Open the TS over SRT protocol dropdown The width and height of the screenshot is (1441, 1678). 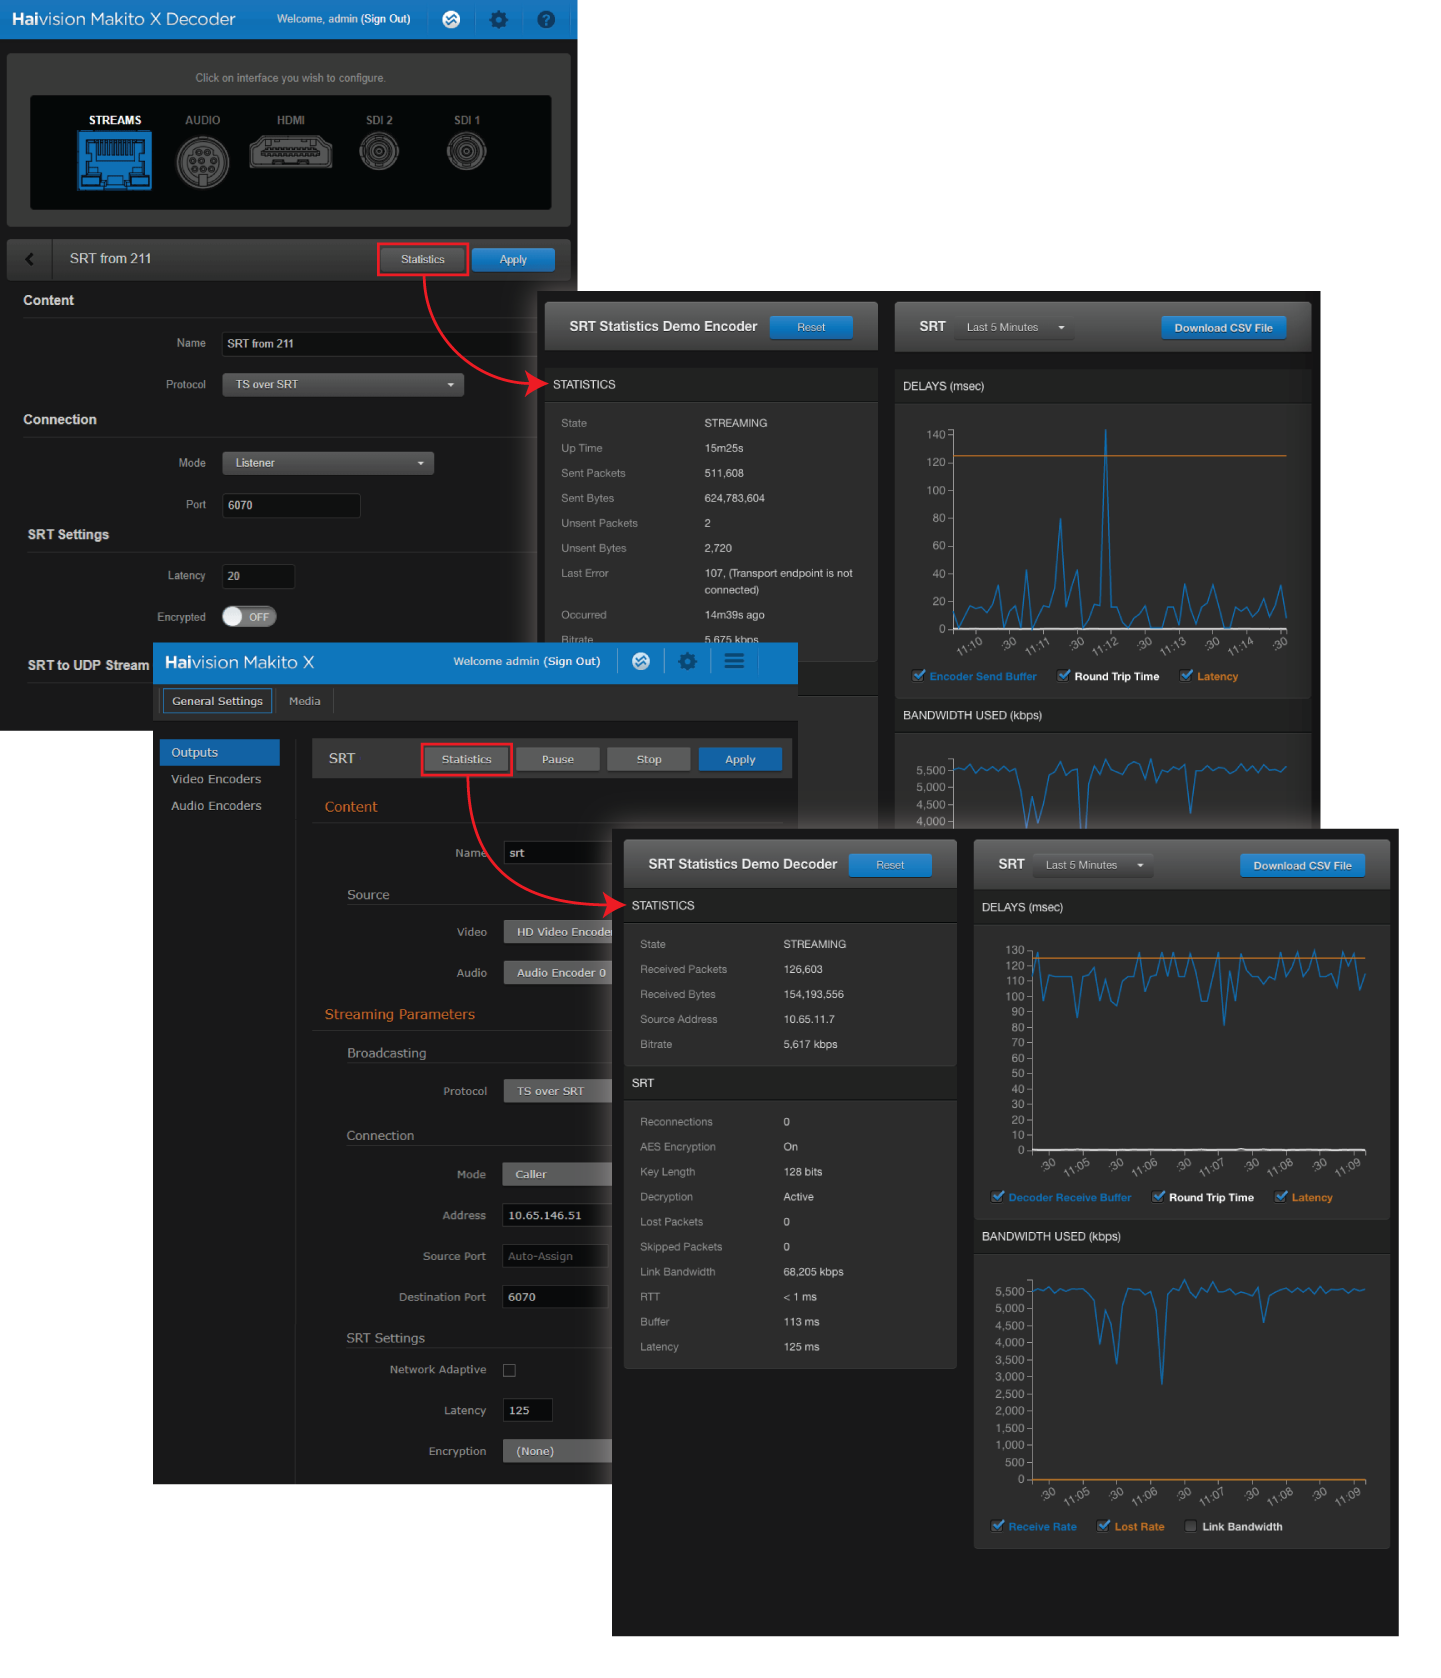tap(343, 384)
